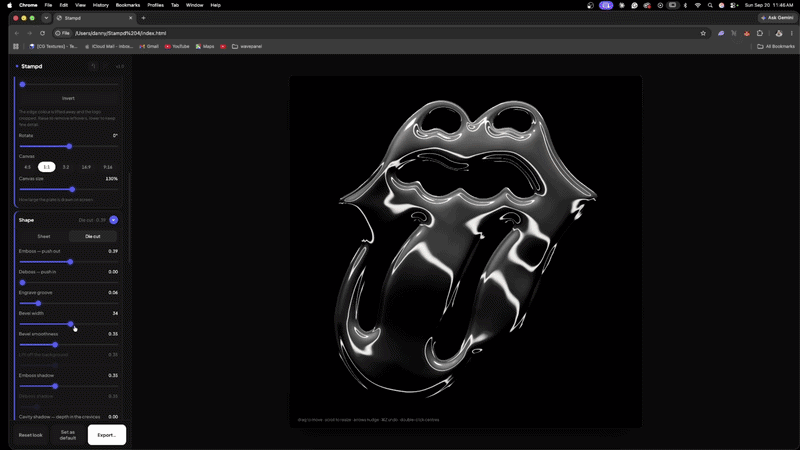Close the Stampd tab

pyautogui.click(x=130, y=18)
